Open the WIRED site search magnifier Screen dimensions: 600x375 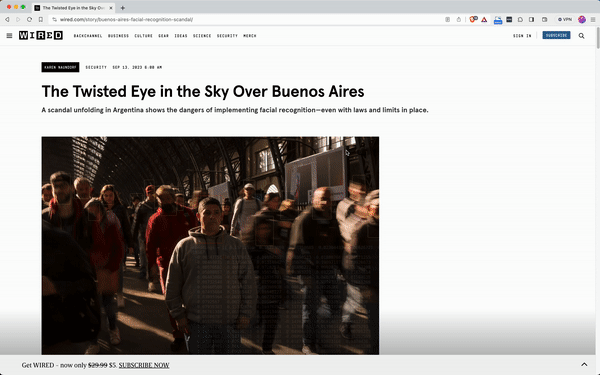click(581, 36)
